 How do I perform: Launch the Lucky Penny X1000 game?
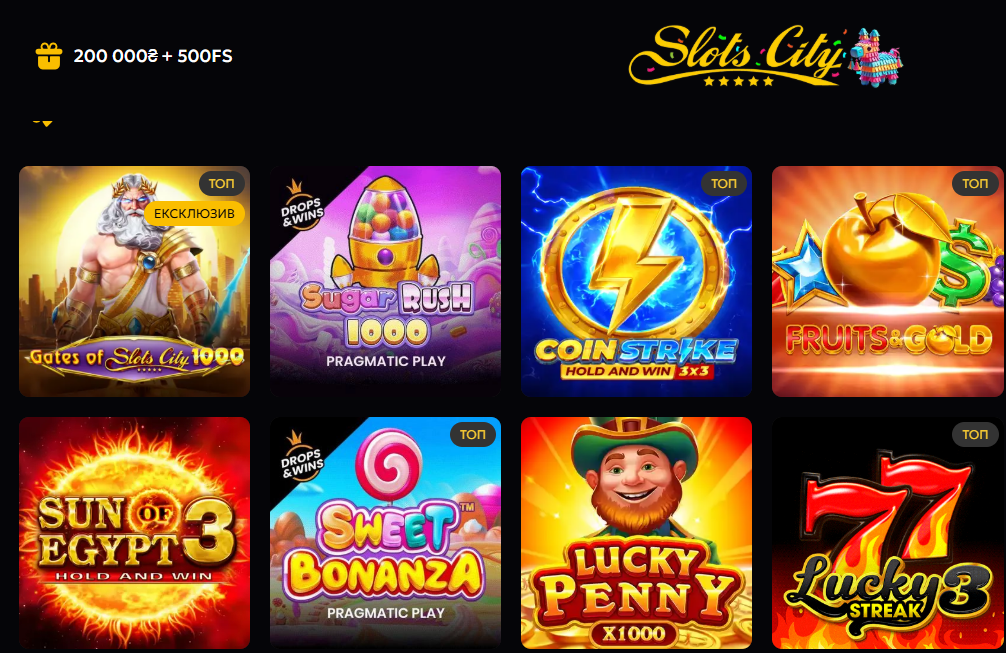636,533
